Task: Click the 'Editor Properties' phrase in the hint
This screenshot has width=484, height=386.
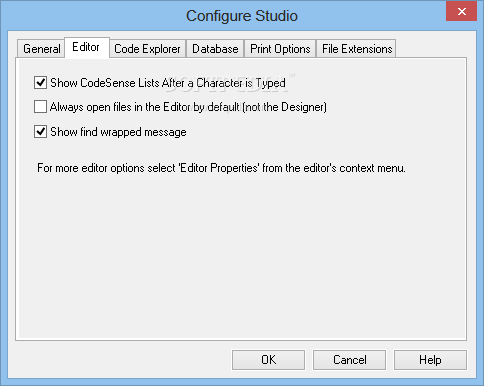Action: 219,168
